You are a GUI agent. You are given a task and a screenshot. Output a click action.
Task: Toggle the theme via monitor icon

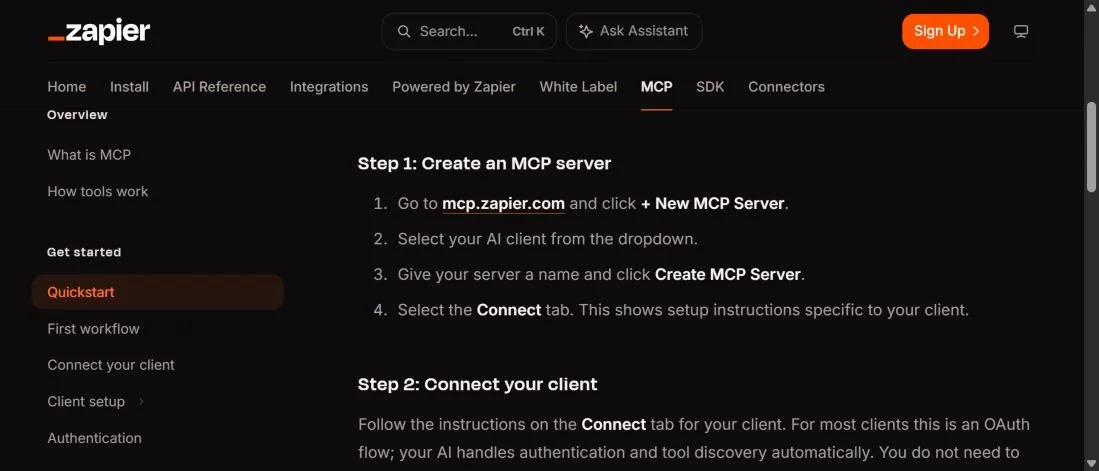pos(1021,32)
